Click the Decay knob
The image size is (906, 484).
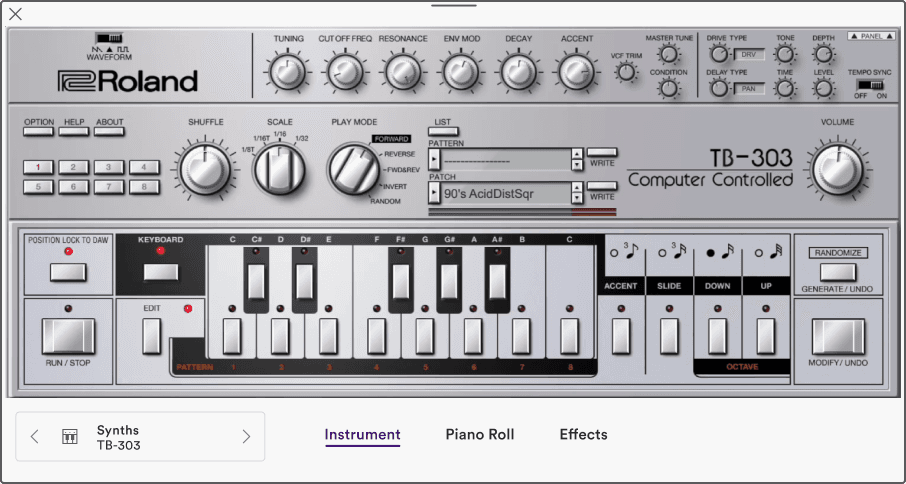(518, 73)
